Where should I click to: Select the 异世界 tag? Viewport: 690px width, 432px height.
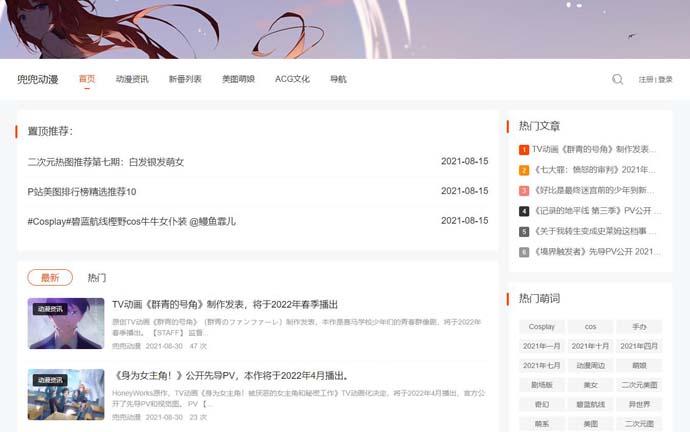tap(639, 404)
